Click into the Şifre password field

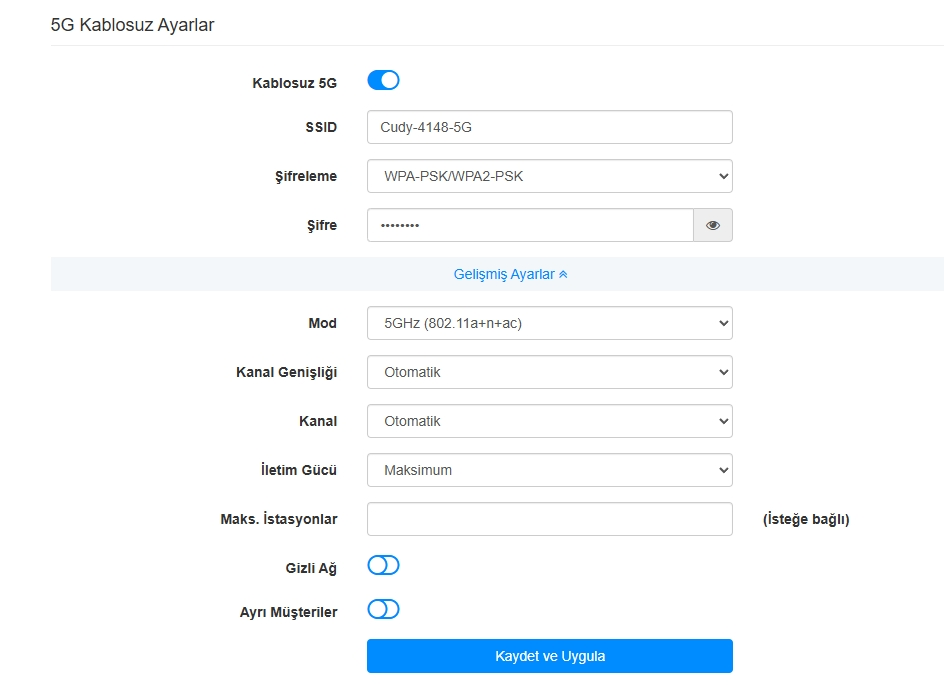click(530, 225)
